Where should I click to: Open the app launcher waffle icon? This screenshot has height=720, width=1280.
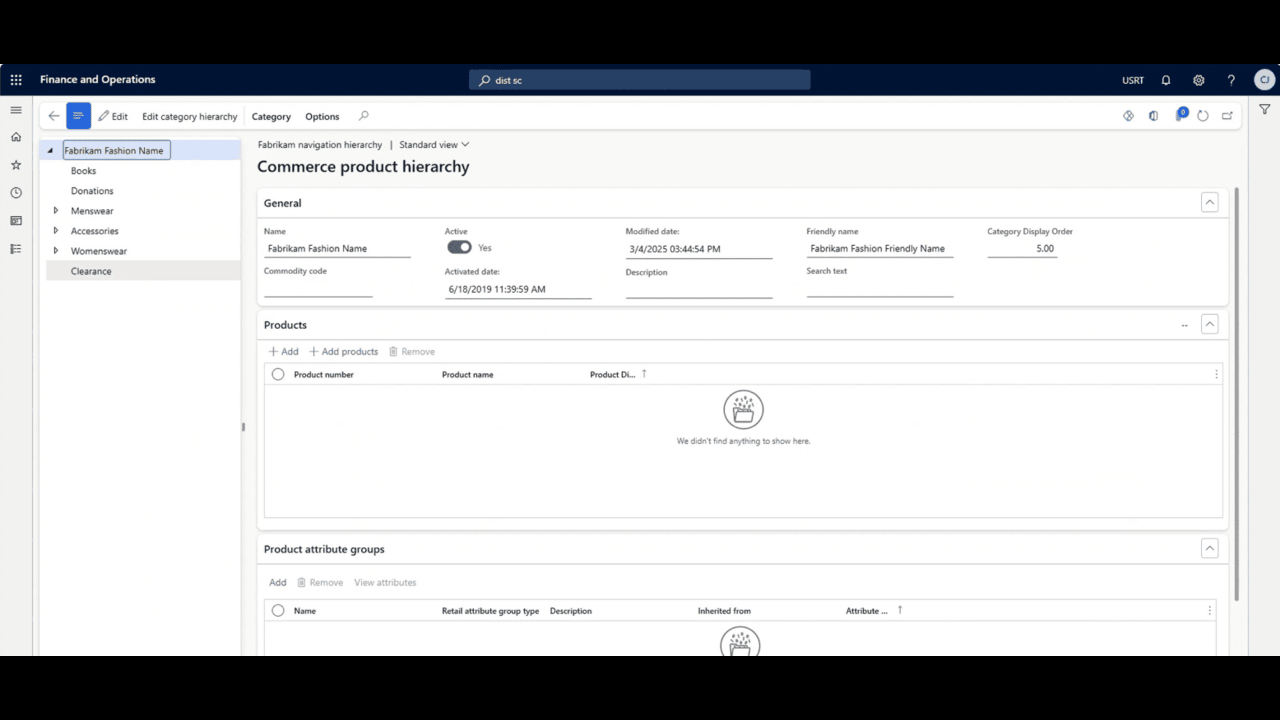tap(16, 80)
